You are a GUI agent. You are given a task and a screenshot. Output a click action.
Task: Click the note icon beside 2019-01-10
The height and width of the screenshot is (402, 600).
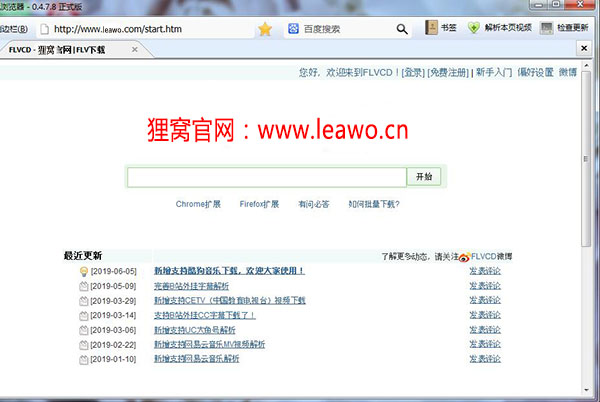[x=83, y=360]
